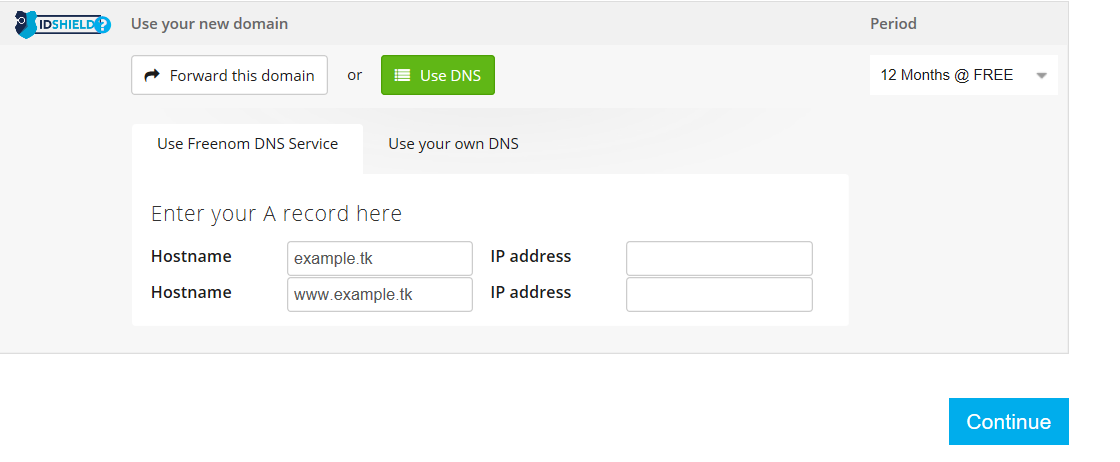Click the second IP address label

[531, 292]
